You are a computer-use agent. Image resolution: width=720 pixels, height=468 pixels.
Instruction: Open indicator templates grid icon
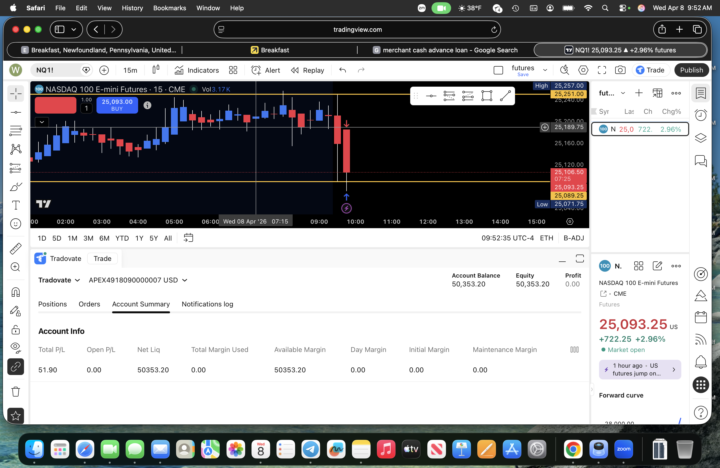point(233,70)
